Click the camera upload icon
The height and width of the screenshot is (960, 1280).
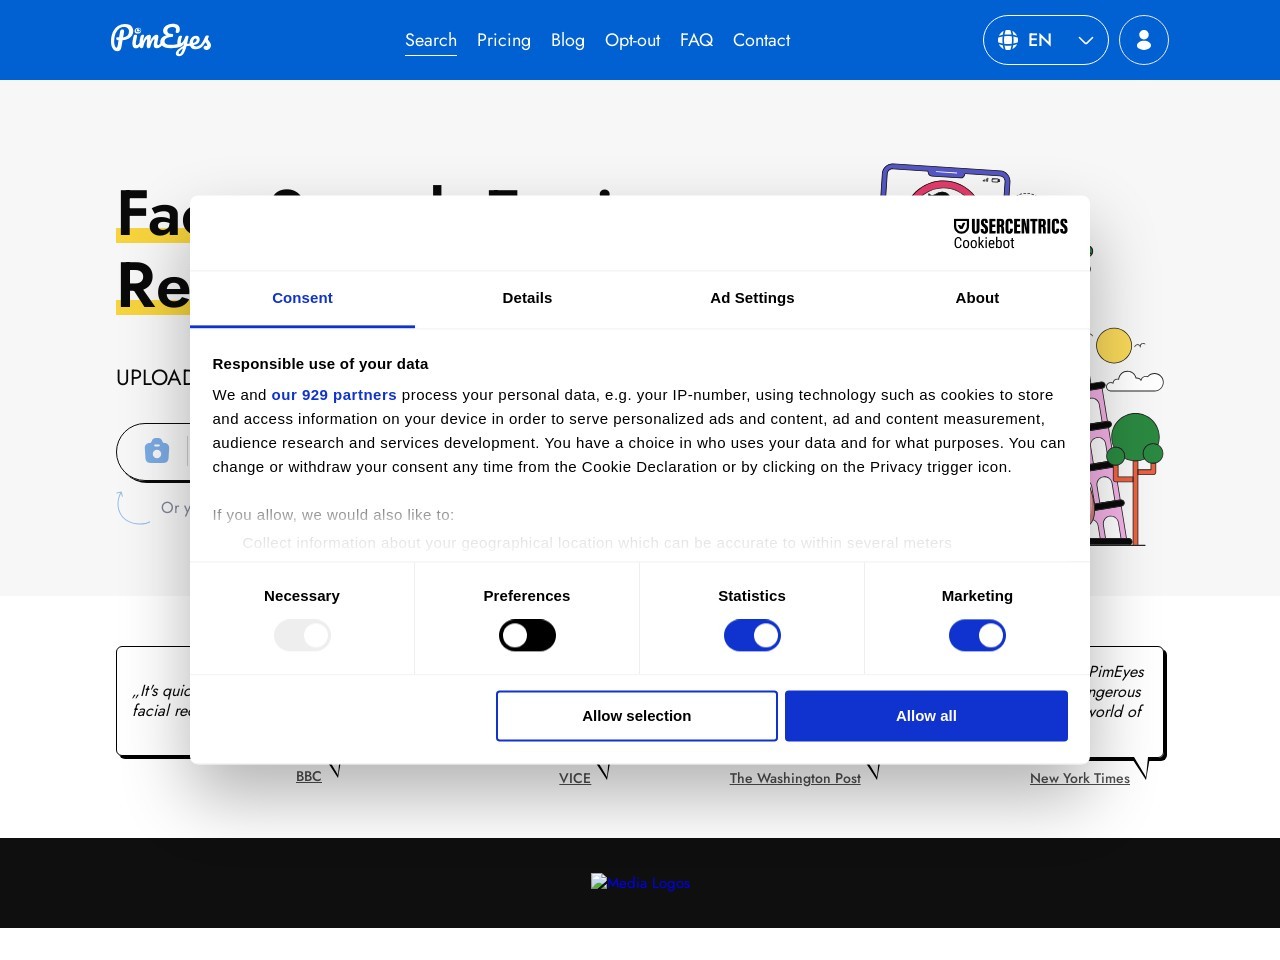click(x=157, y=451)
